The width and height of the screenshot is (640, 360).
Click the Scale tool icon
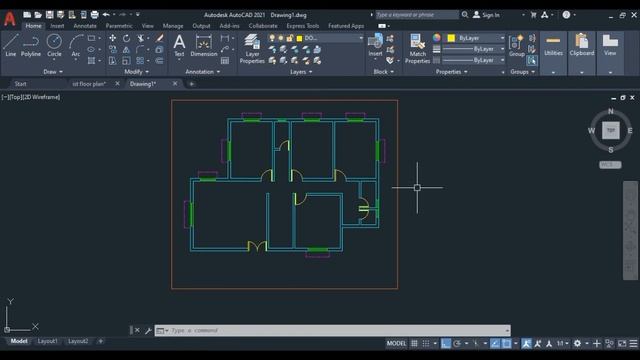click(127, 61)
